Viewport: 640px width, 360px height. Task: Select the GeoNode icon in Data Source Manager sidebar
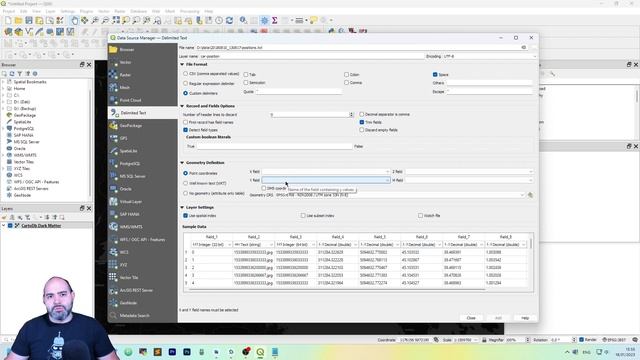pos(113,303)
